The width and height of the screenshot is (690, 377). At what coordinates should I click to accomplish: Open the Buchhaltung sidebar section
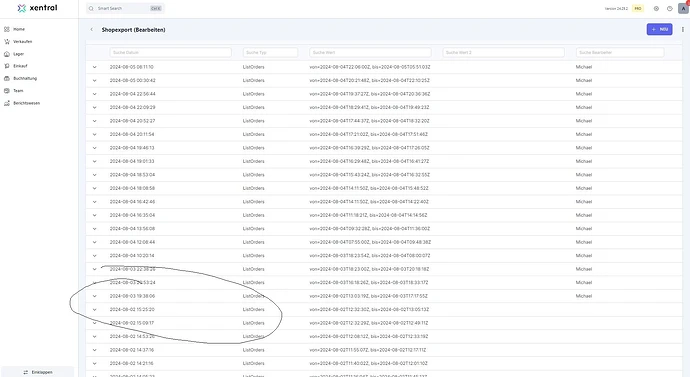[x=20, y=78]
